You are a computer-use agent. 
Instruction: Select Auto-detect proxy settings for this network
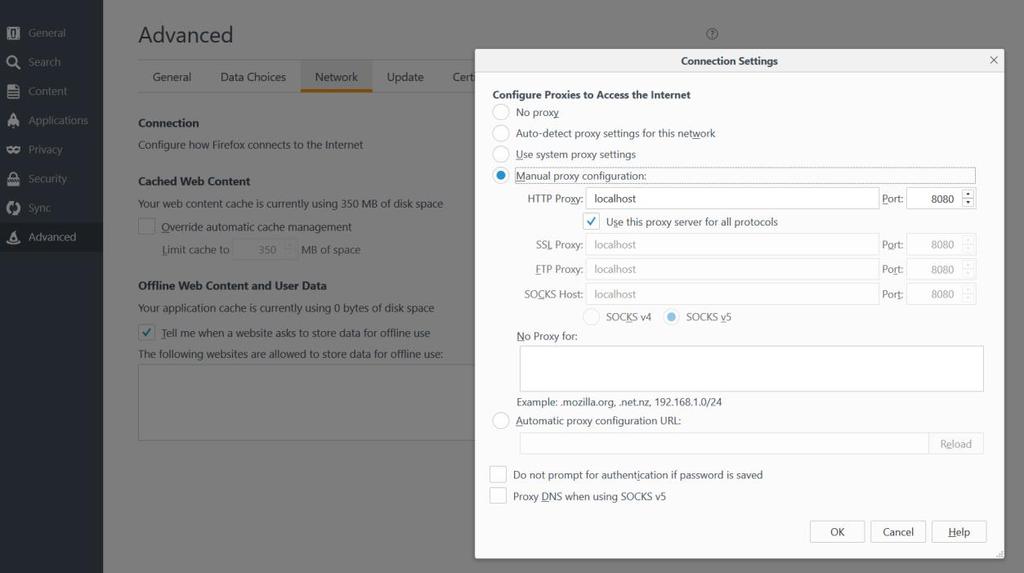coord(501,133)
